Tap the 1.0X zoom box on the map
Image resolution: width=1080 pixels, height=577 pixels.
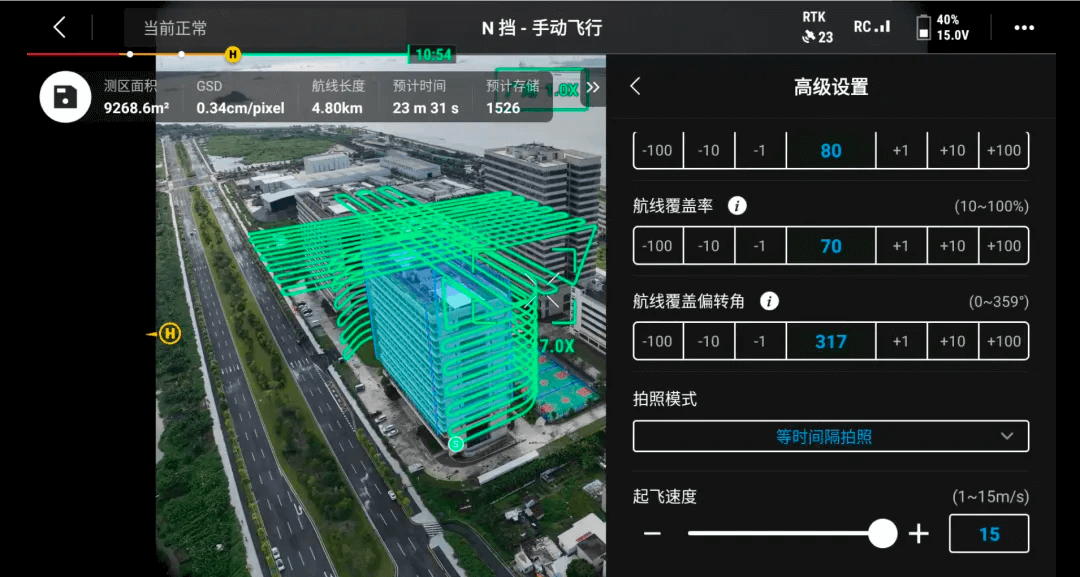coord(542,89)
